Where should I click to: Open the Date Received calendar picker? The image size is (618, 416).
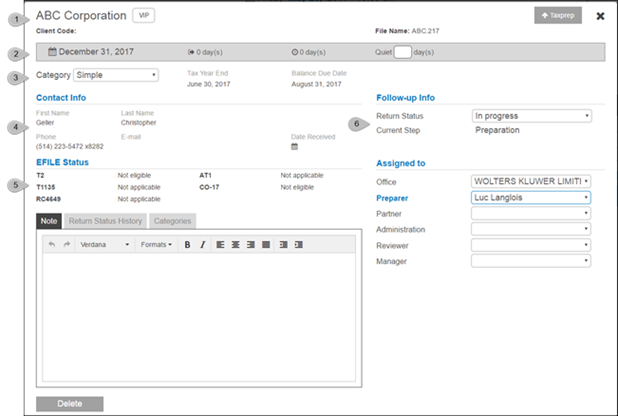(294, 146)
